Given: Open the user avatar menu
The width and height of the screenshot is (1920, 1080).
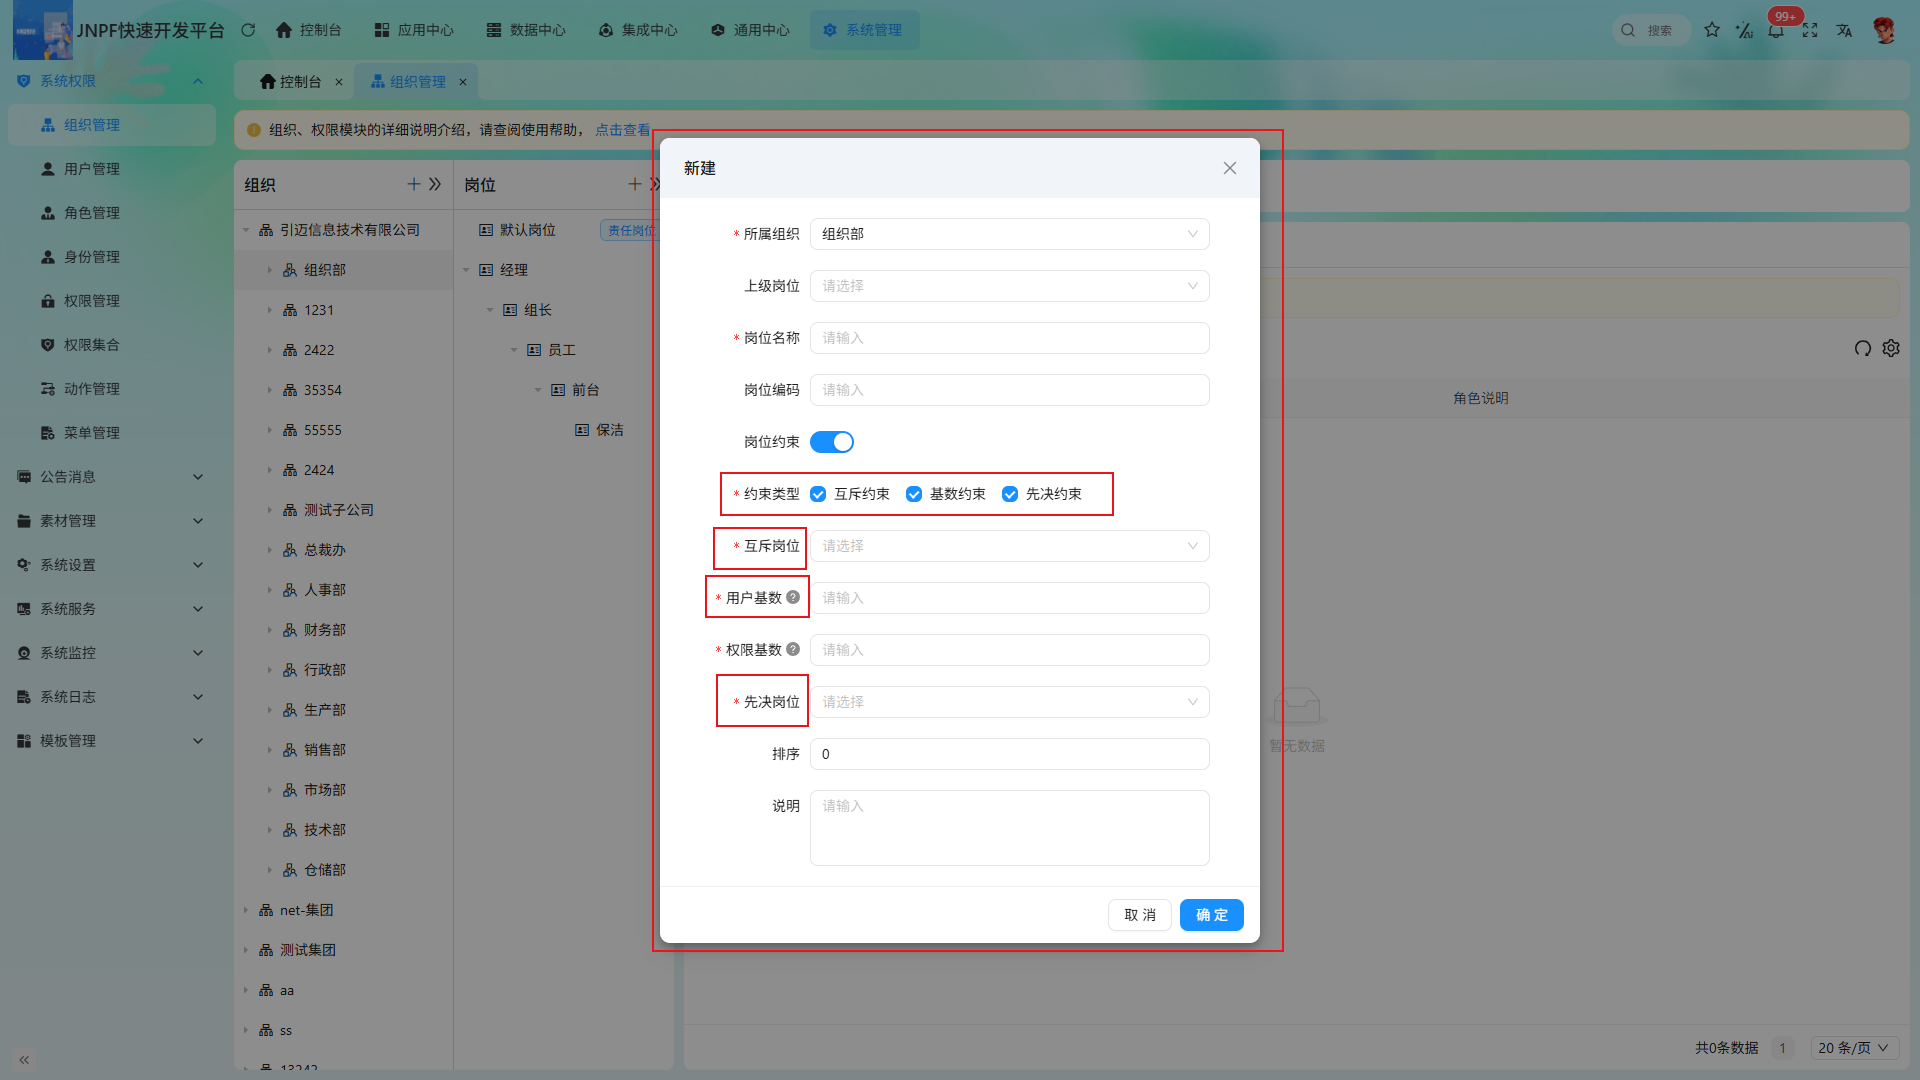Looking at the screenshot, I should (1884, 30).
